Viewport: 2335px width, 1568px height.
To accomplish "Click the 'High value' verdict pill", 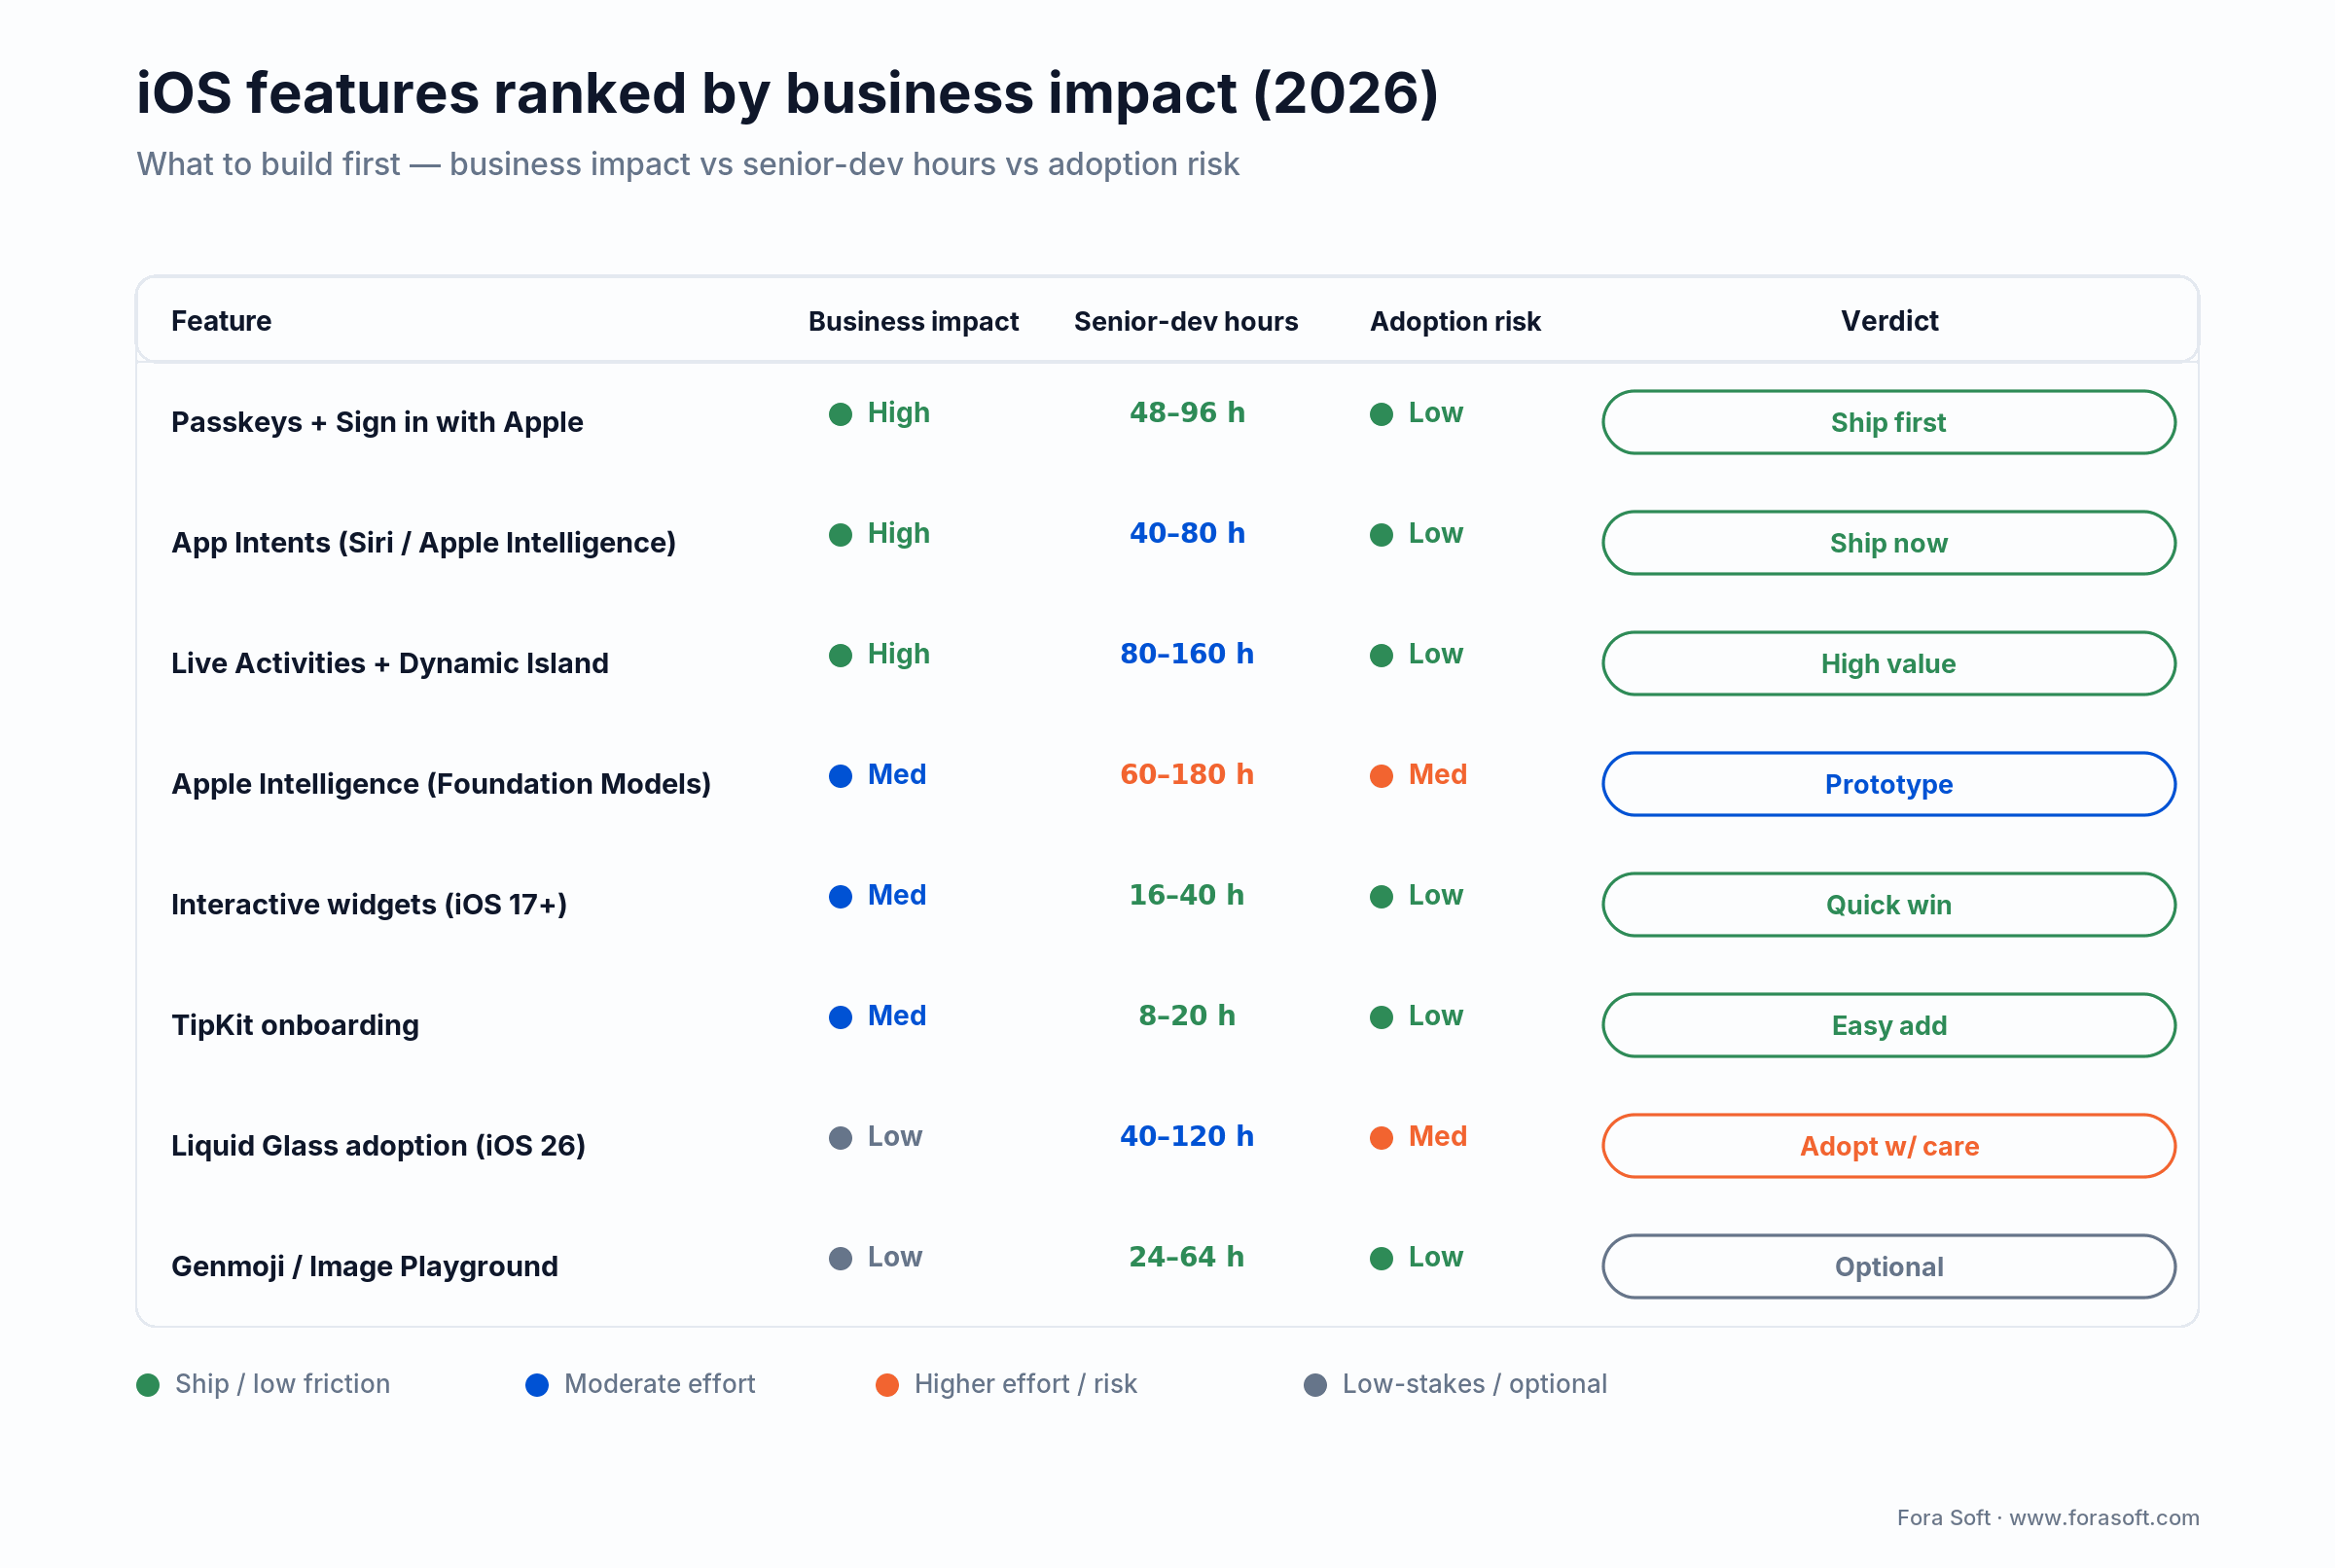I will coord(1888,663).
